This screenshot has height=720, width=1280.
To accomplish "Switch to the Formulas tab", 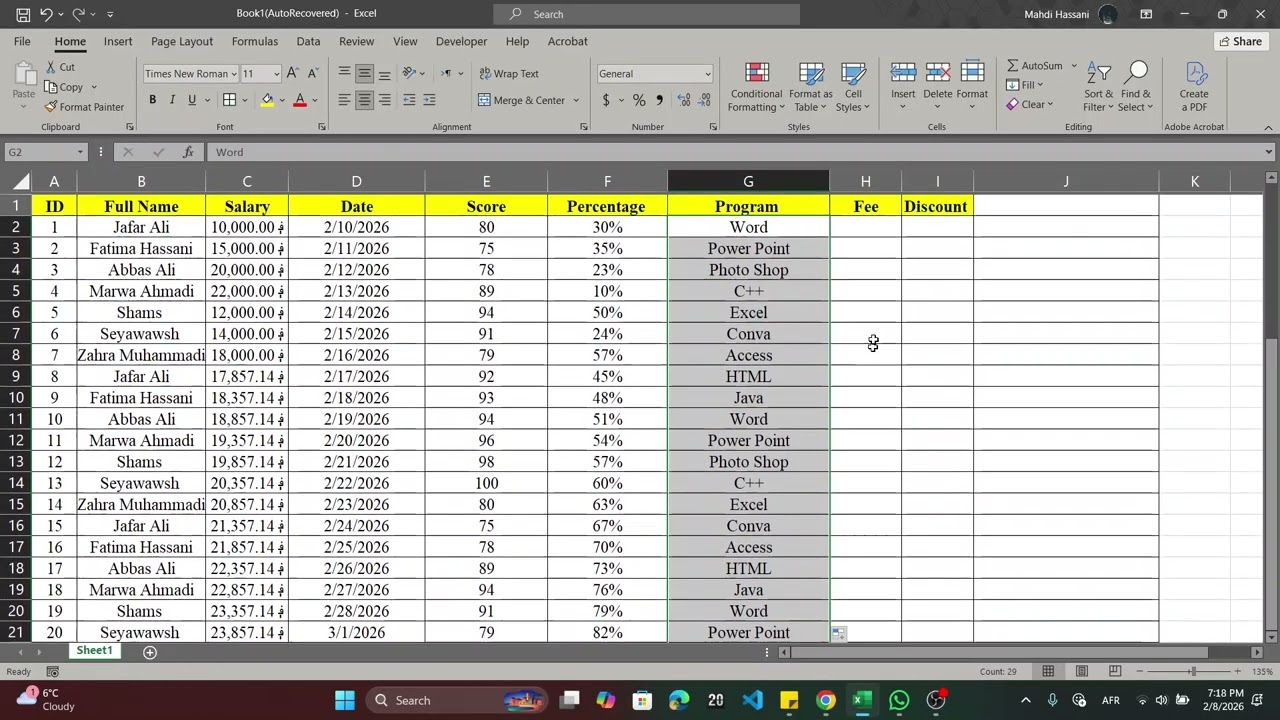I will pyautogui.click(x=255, y=41).
